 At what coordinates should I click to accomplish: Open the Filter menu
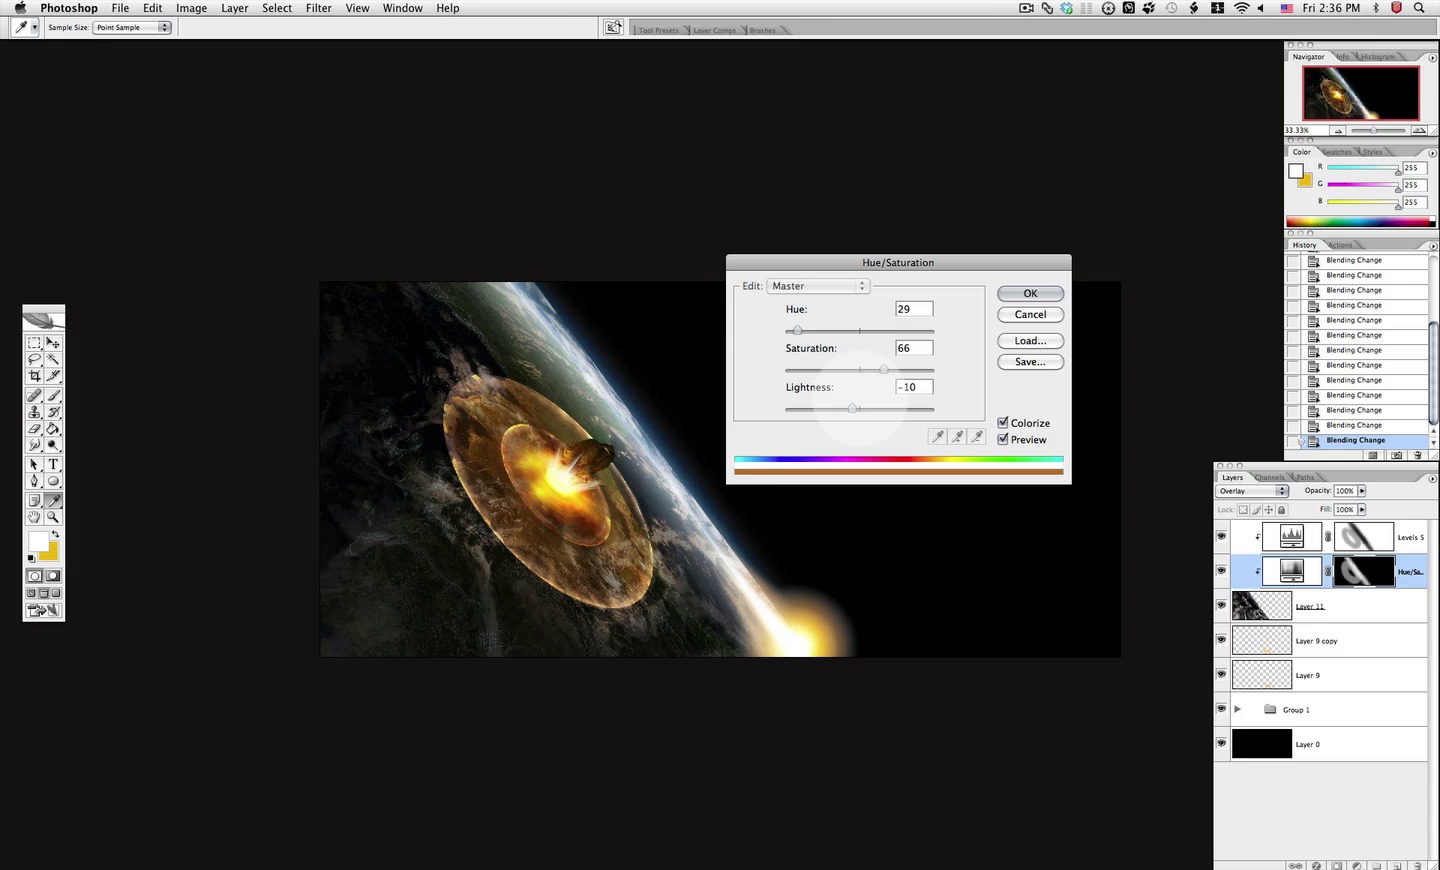[x=319, y=8]
